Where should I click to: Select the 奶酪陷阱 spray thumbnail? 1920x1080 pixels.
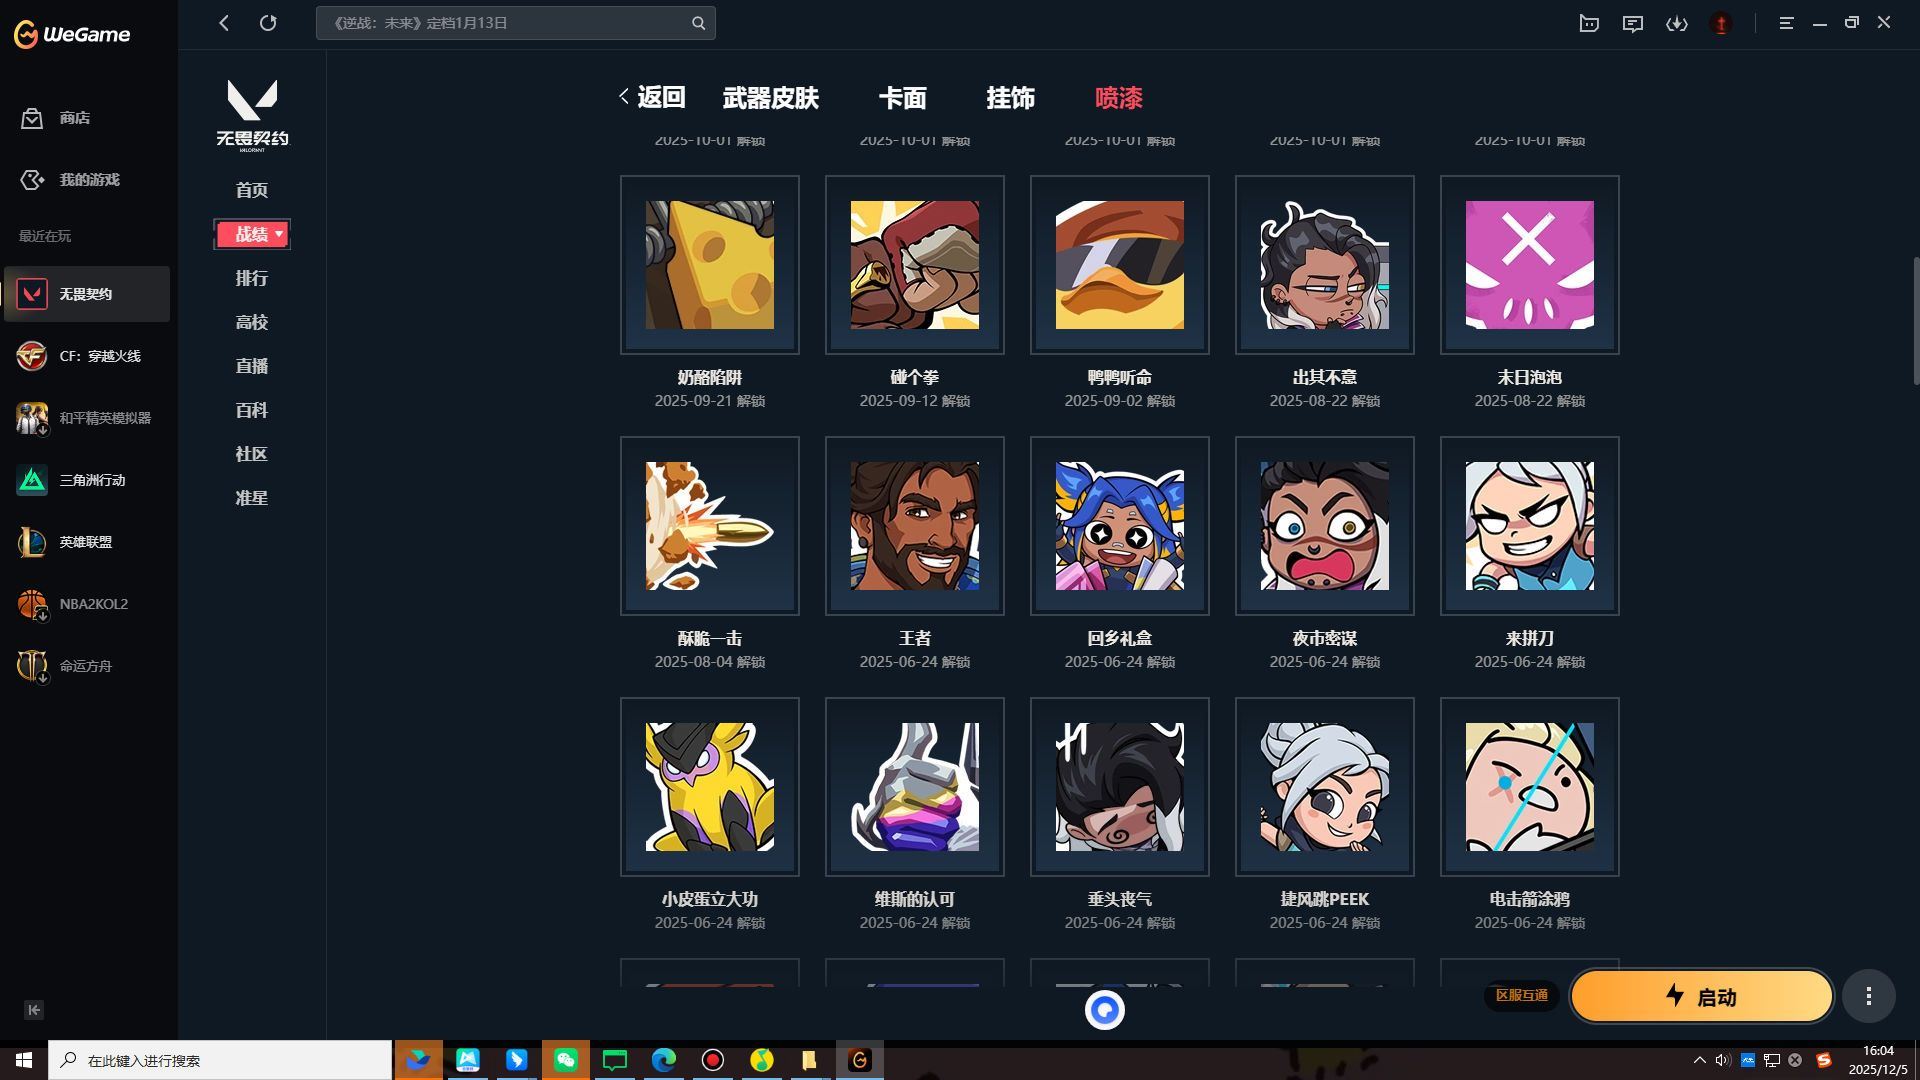[709, 264]
